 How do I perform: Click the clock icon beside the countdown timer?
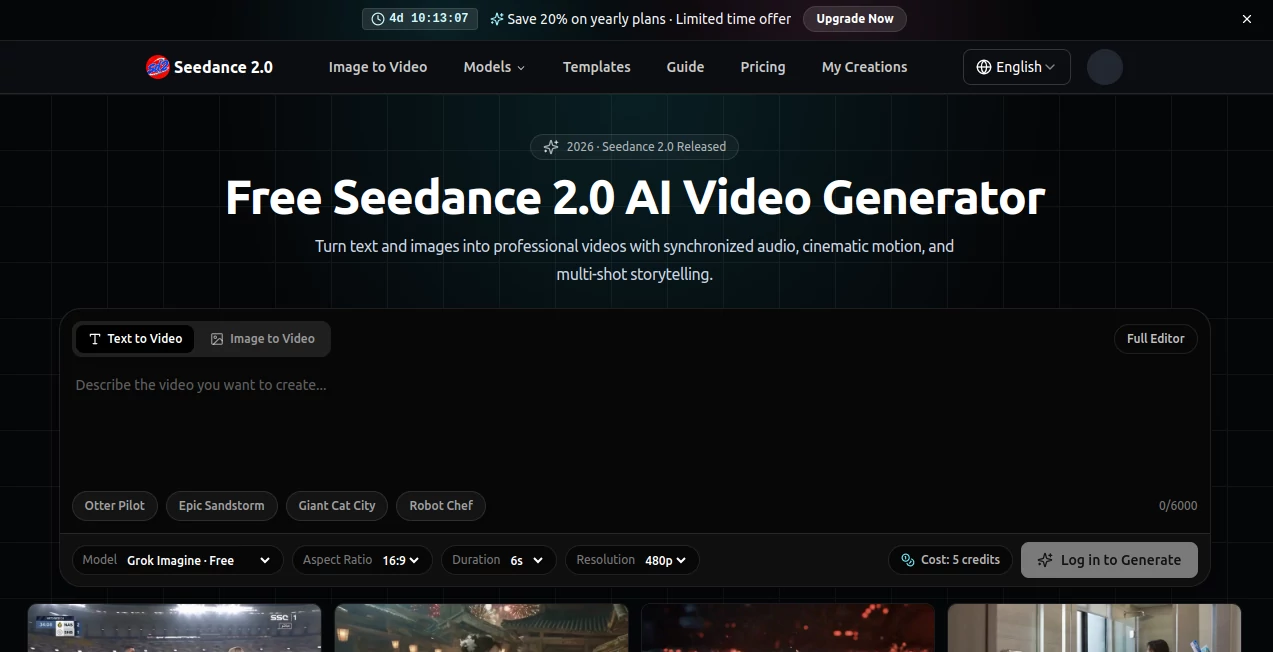tap(378, 19)
